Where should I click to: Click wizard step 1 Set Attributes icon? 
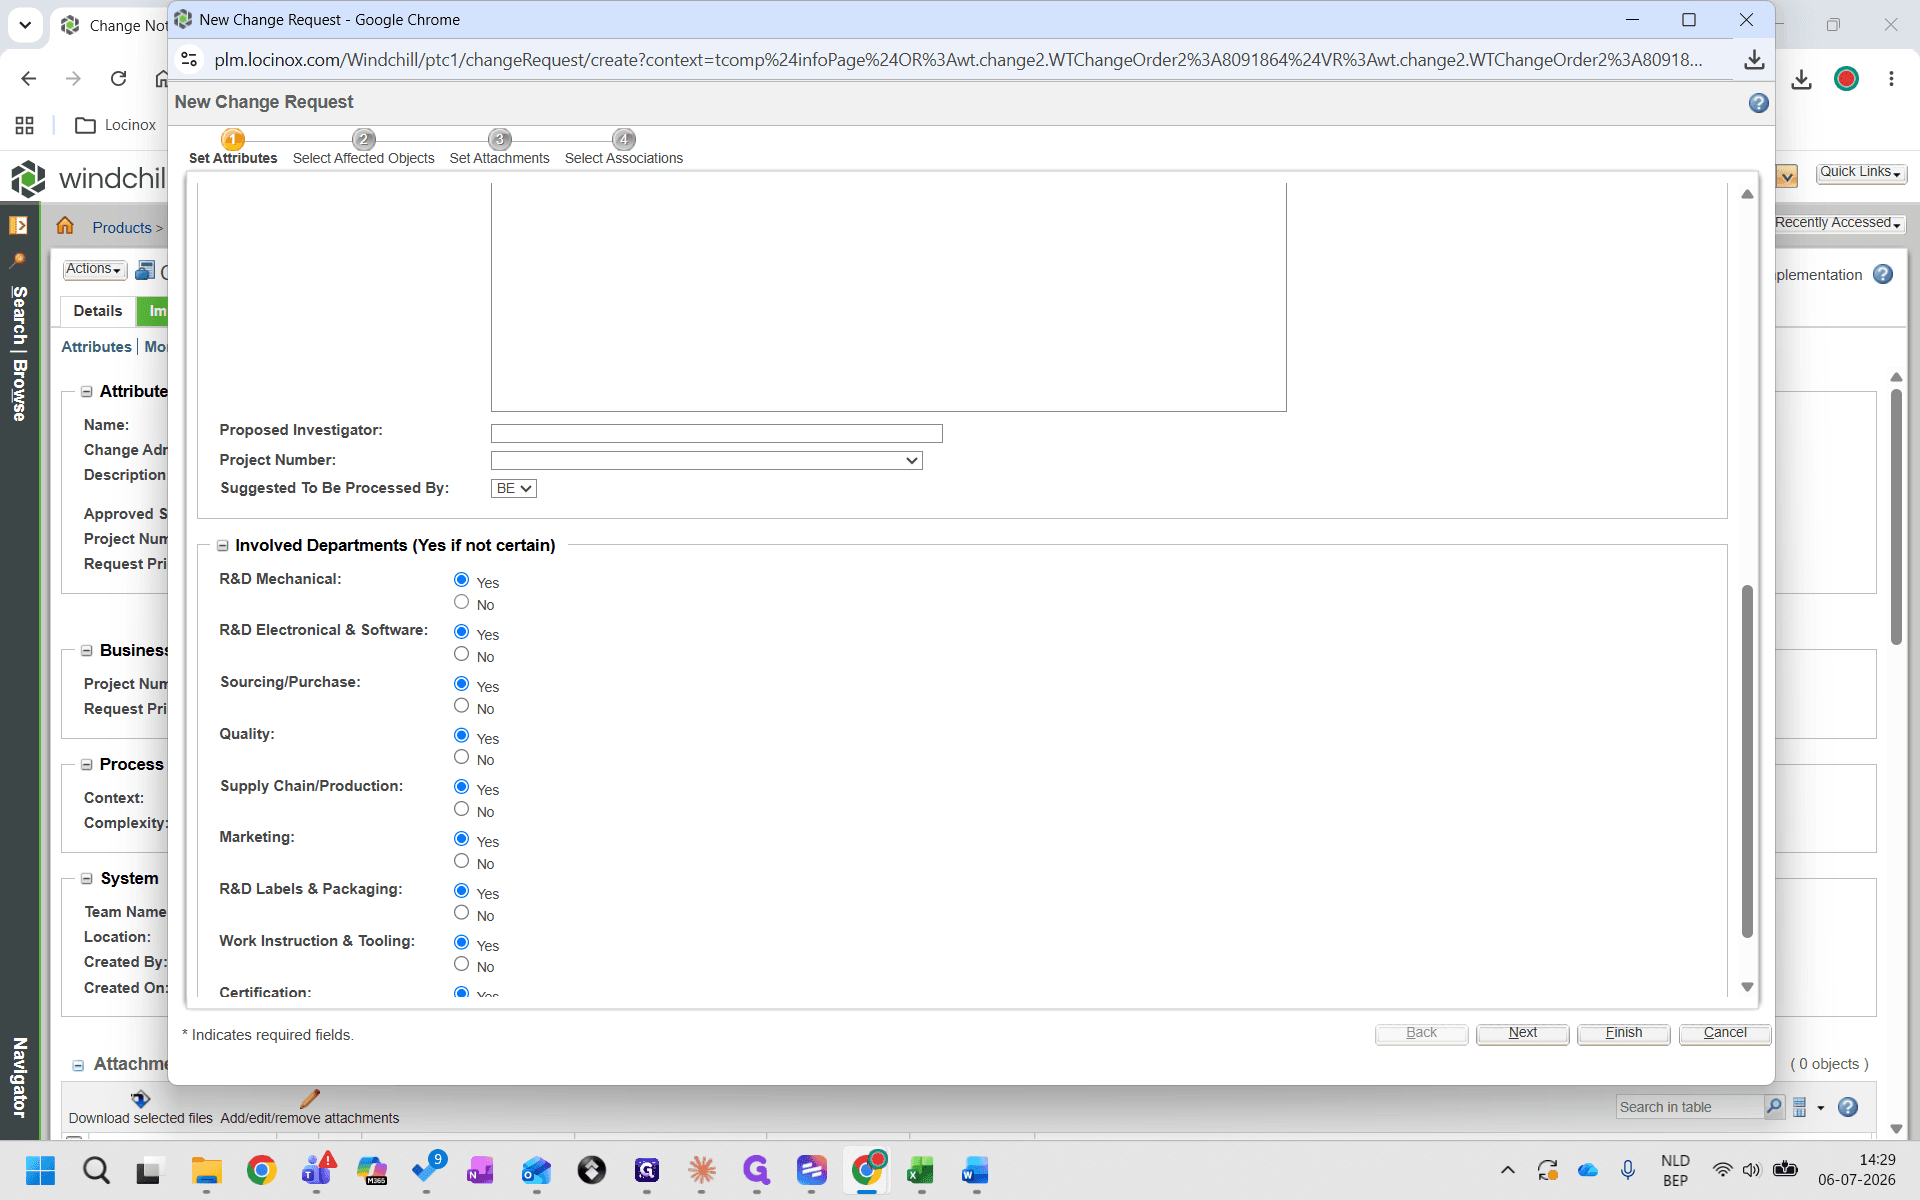tap(232, 139)
